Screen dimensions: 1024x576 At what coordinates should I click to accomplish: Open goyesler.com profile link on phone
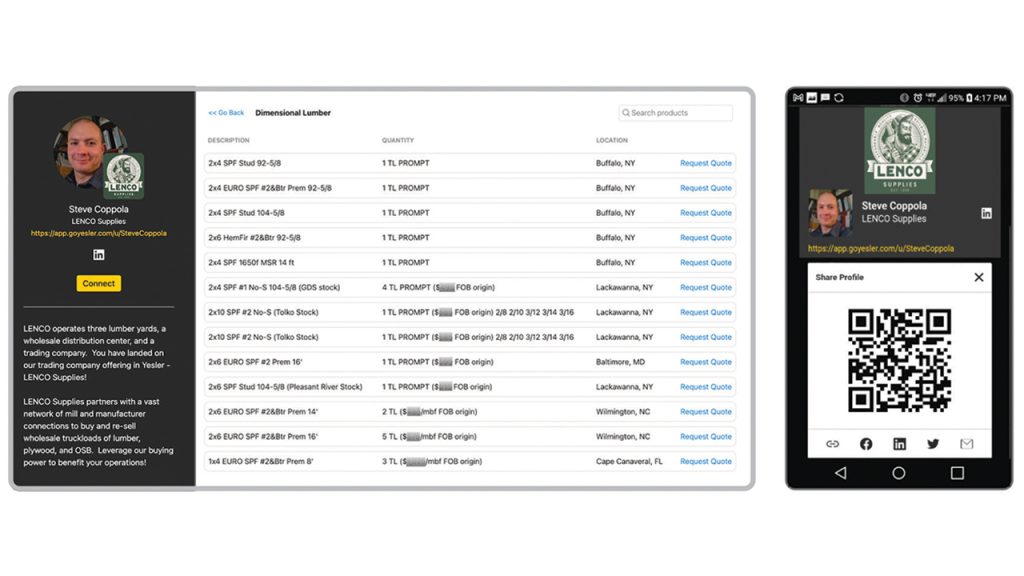[x=880, y=249]
